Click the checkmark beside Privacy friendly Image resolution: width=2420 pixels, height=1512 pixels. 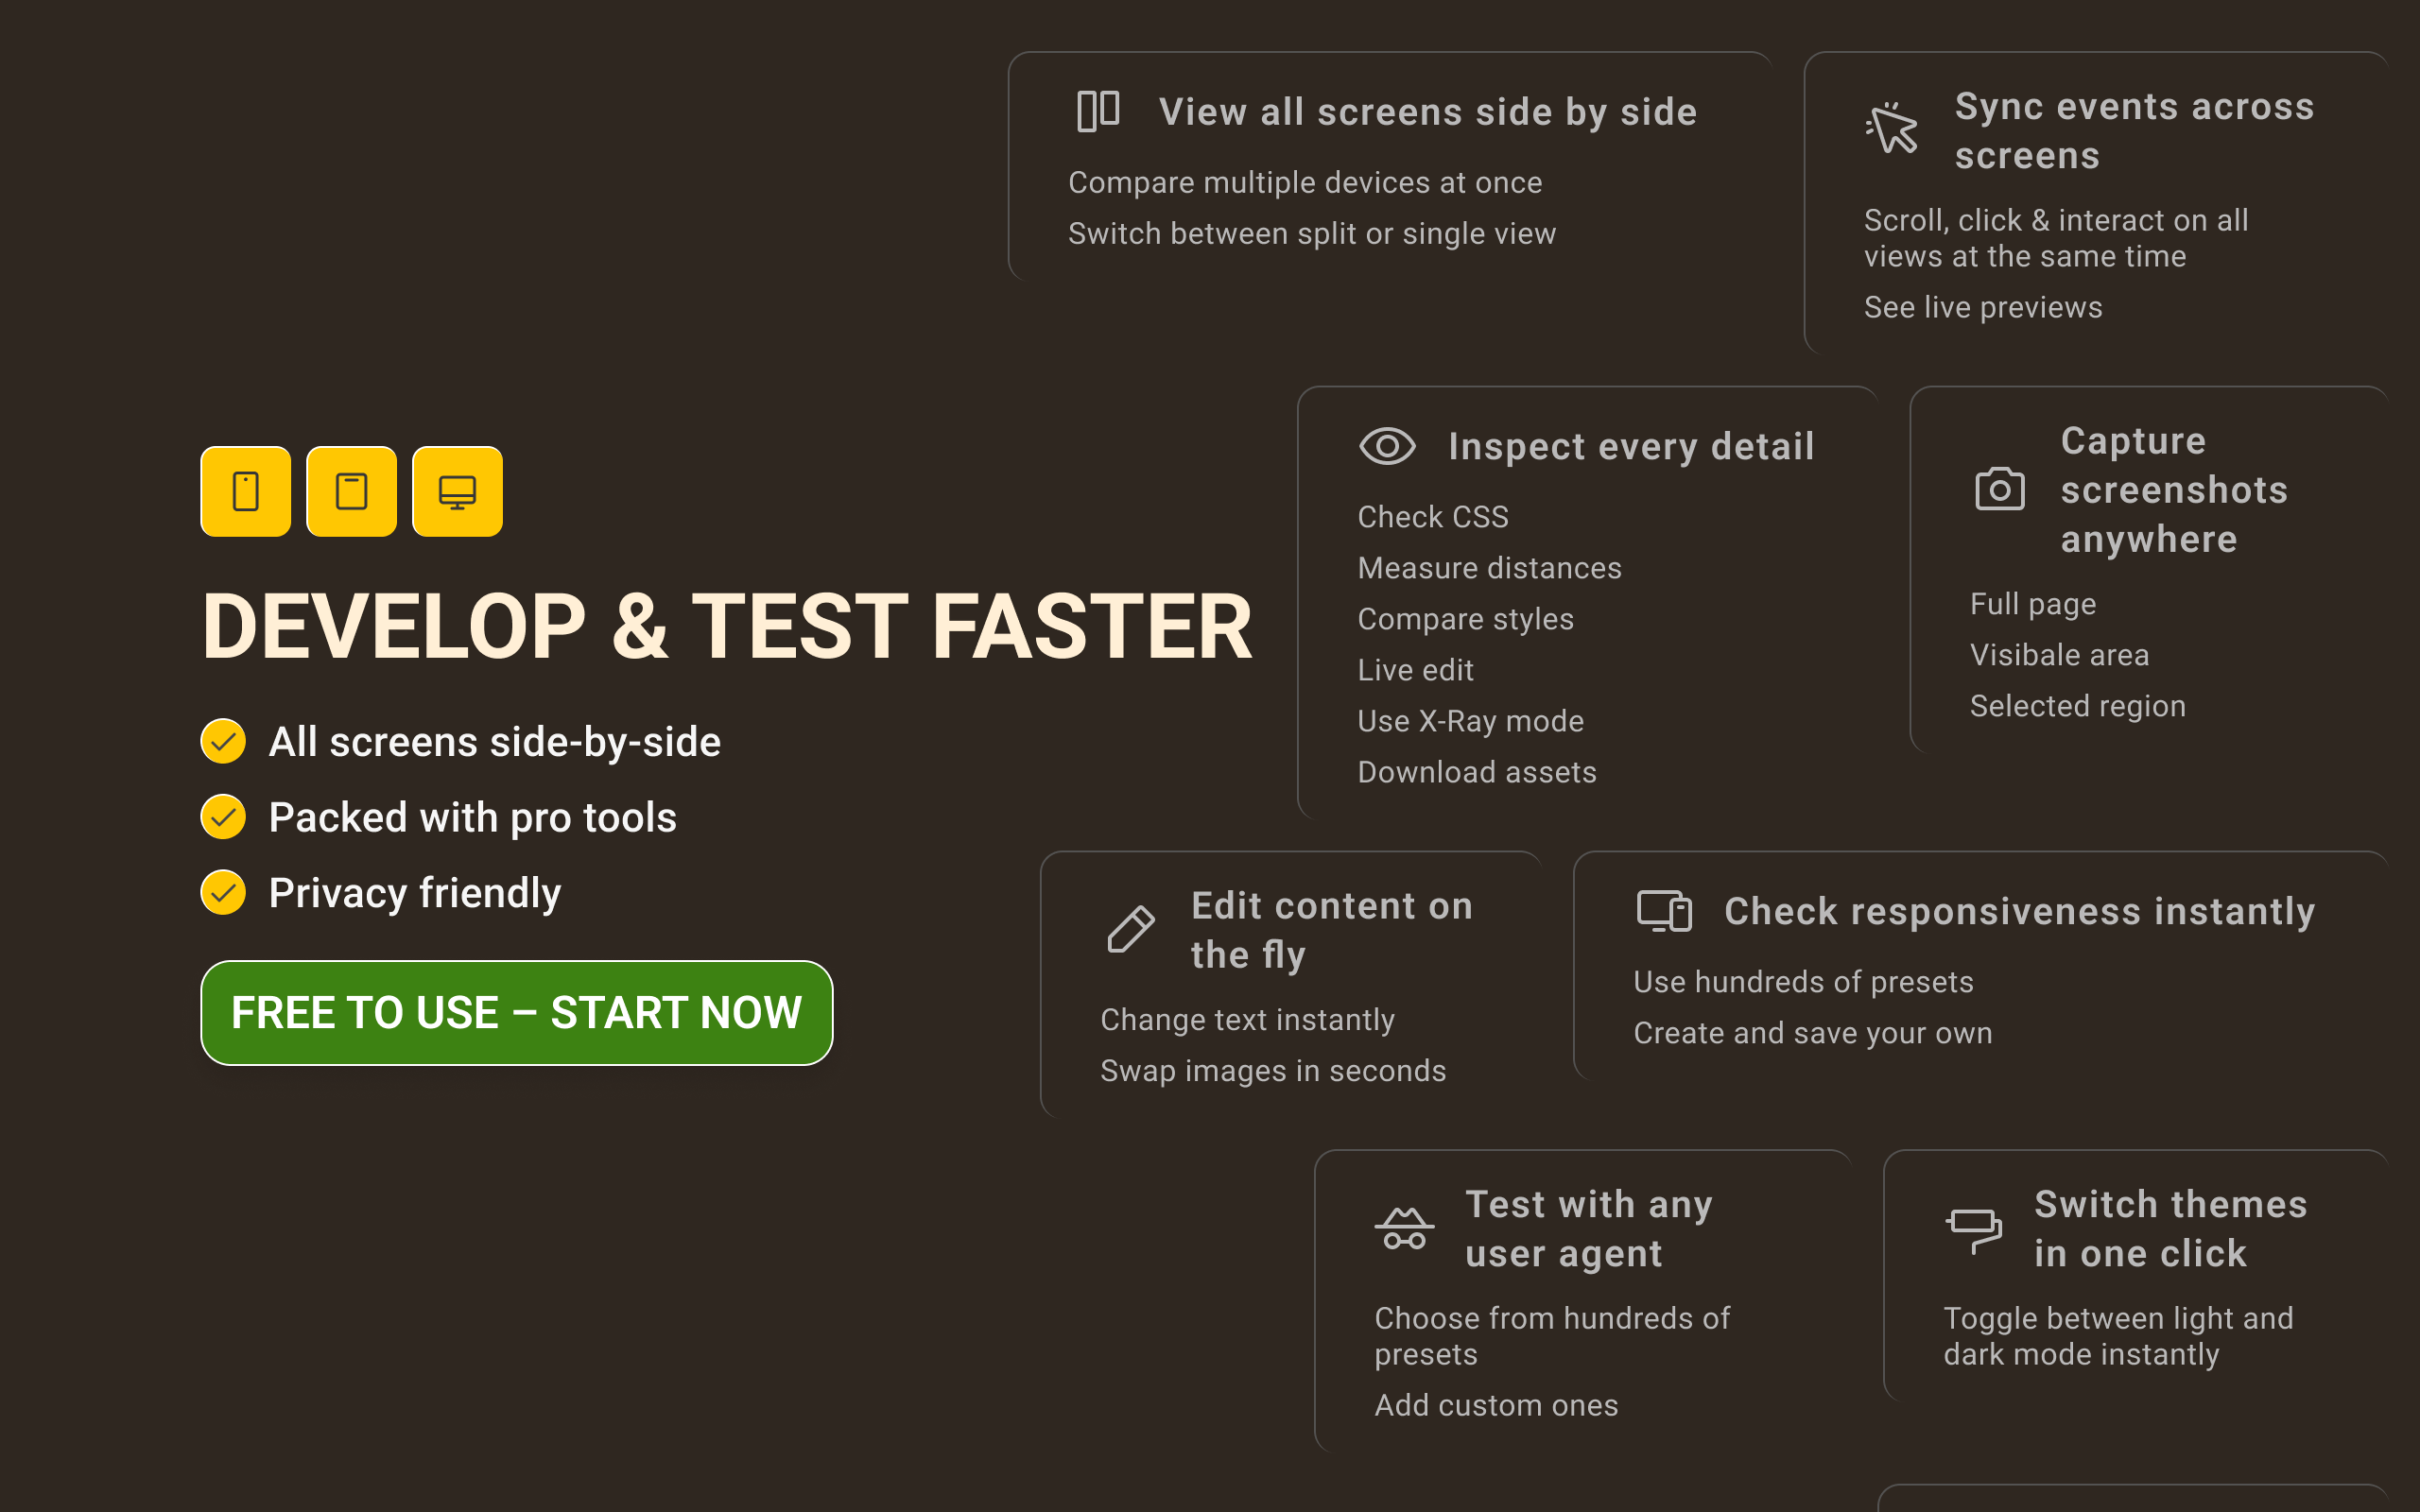pos(223,893)
